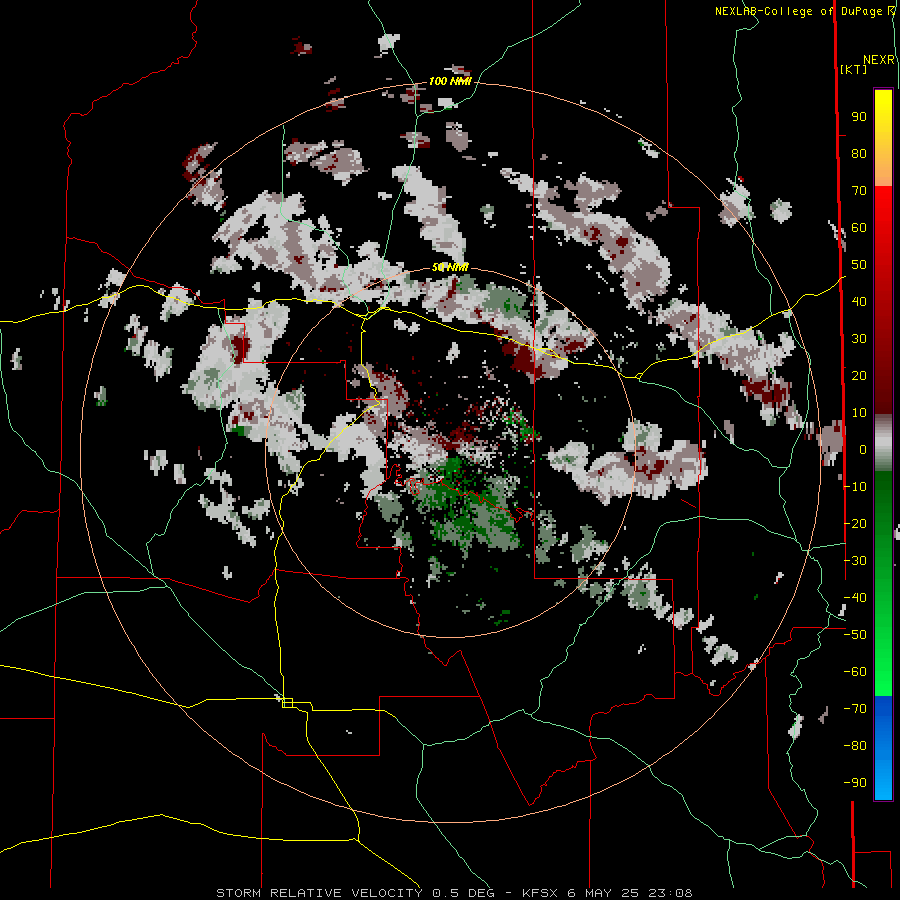Select the 60 value on the velocity scale

point(859,227)
